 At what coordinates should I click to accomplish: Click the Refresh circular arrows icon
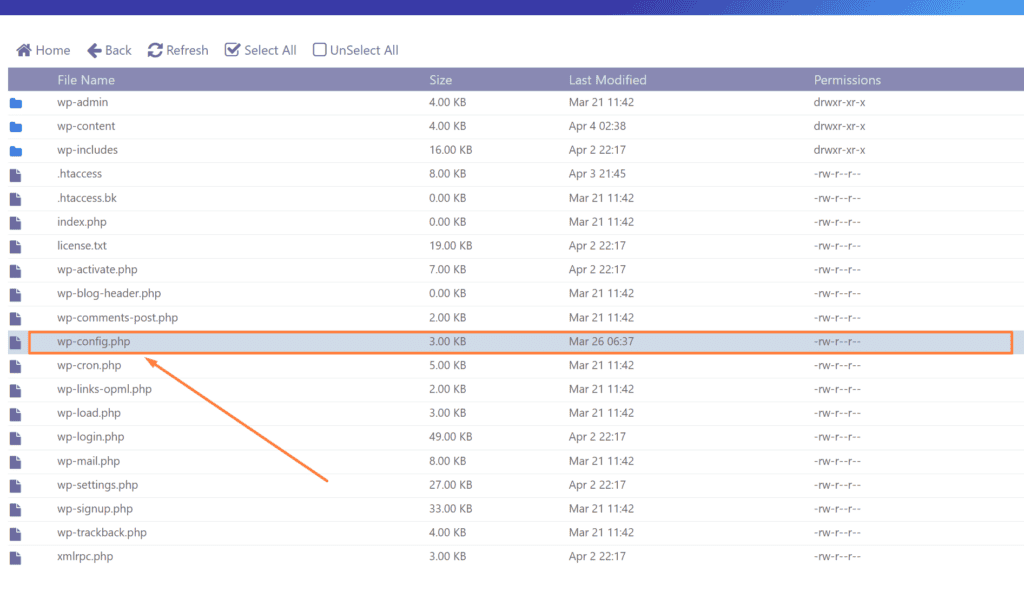155,50
